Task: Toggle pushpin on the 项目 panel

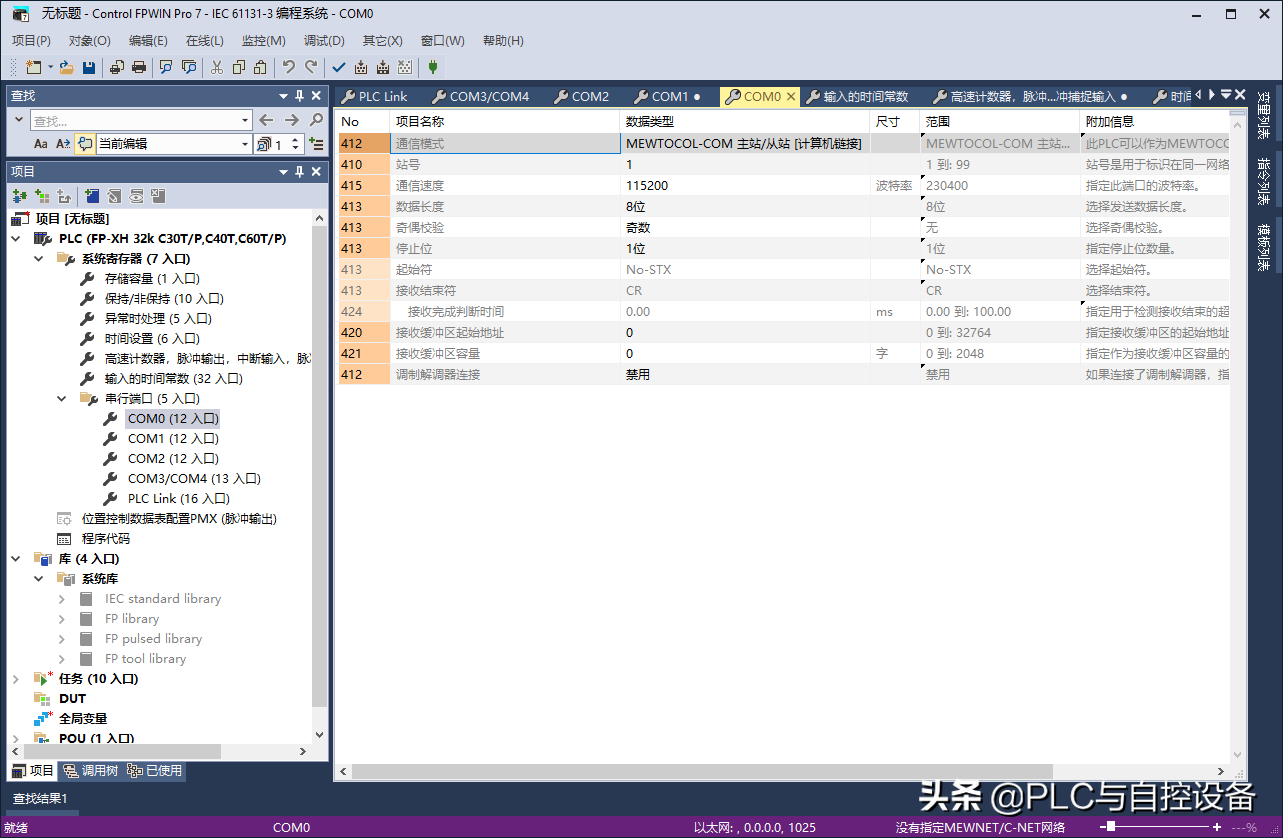Action: point(299,171)
